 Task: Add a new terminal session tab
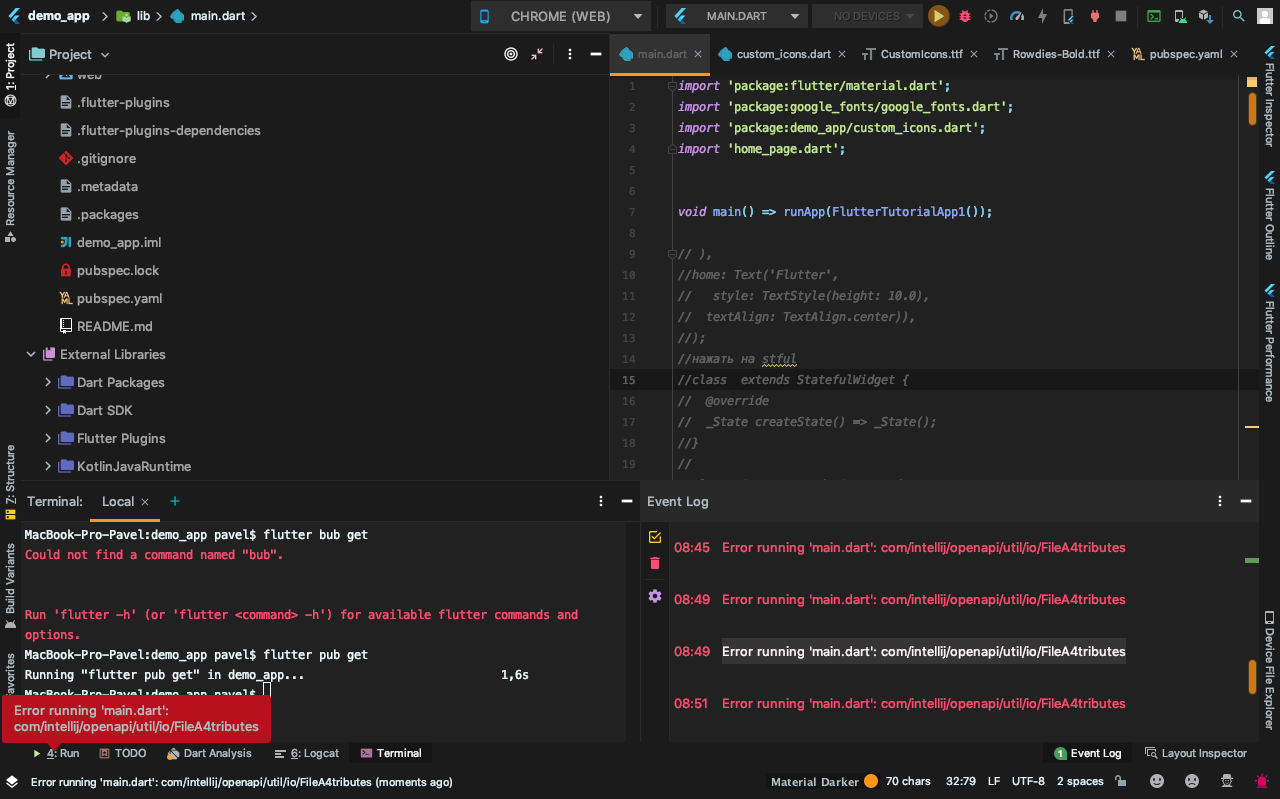point(175,501)
